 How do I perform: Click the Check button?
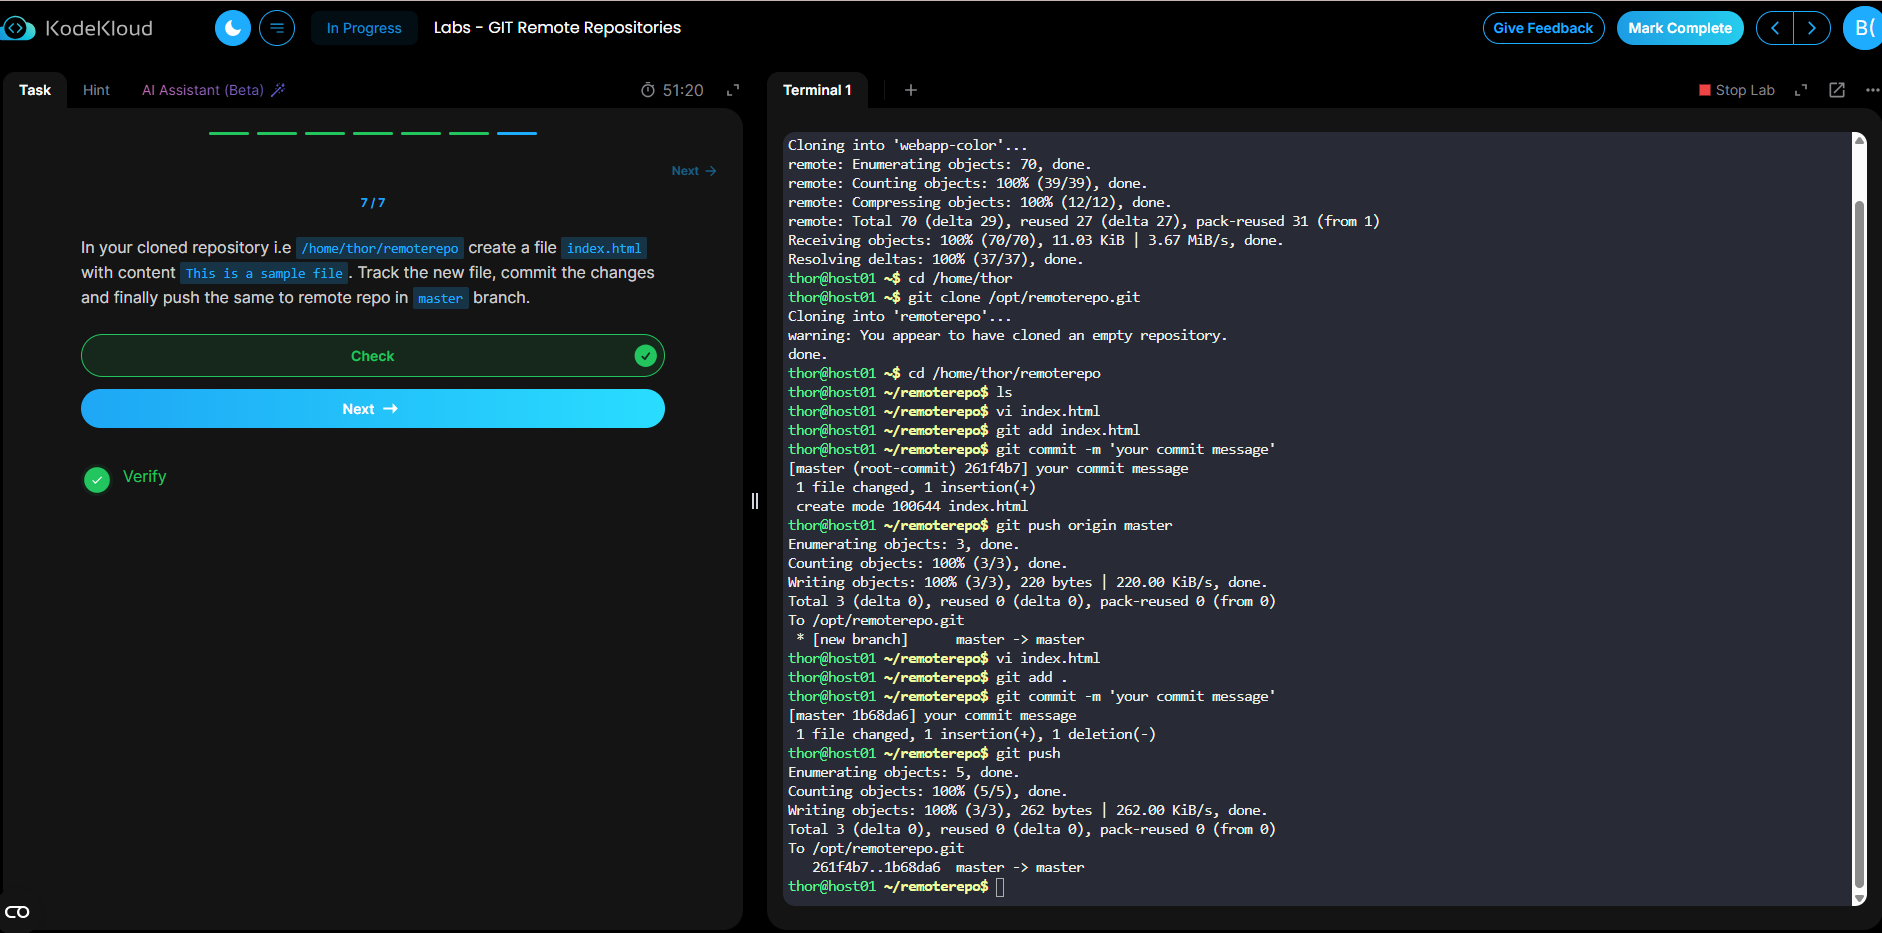[372, 356]
